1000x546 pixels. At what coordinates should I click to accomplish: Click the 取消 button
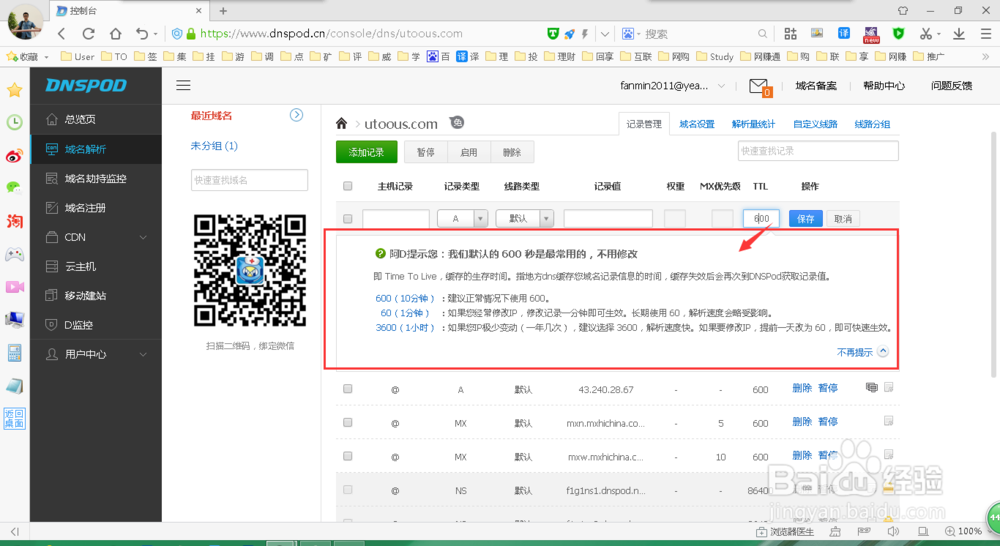[x=843, y=219]
